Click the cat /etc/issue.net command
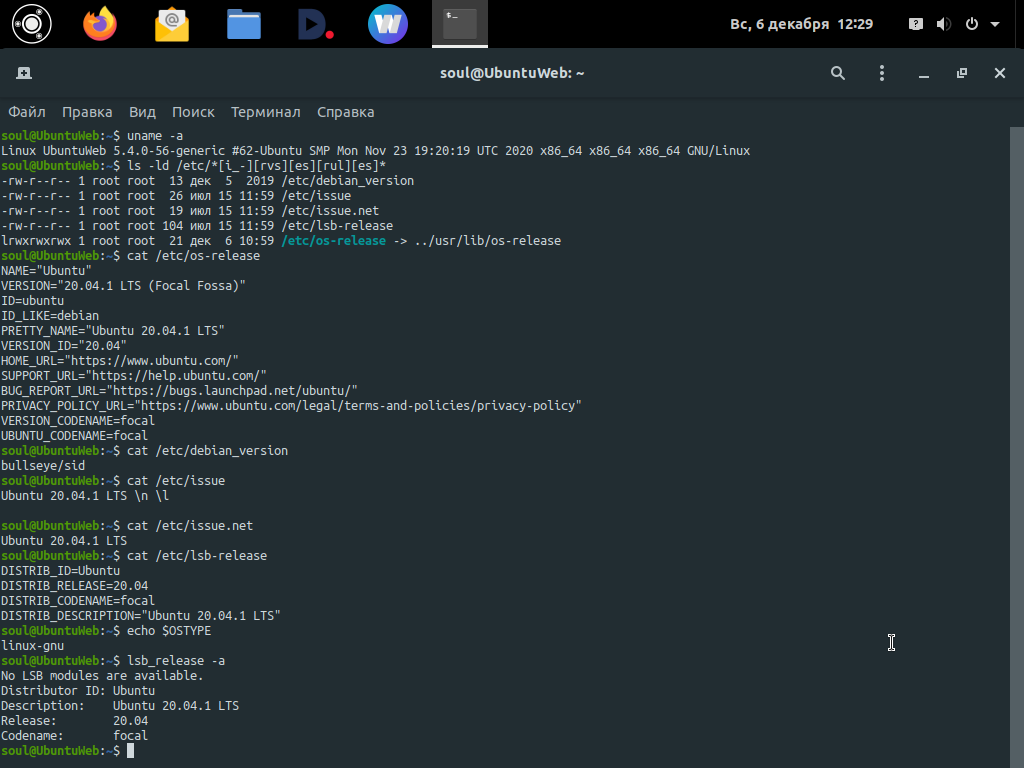The width and height of the screenshot is (1024, 768). click(x=190, y=526)
